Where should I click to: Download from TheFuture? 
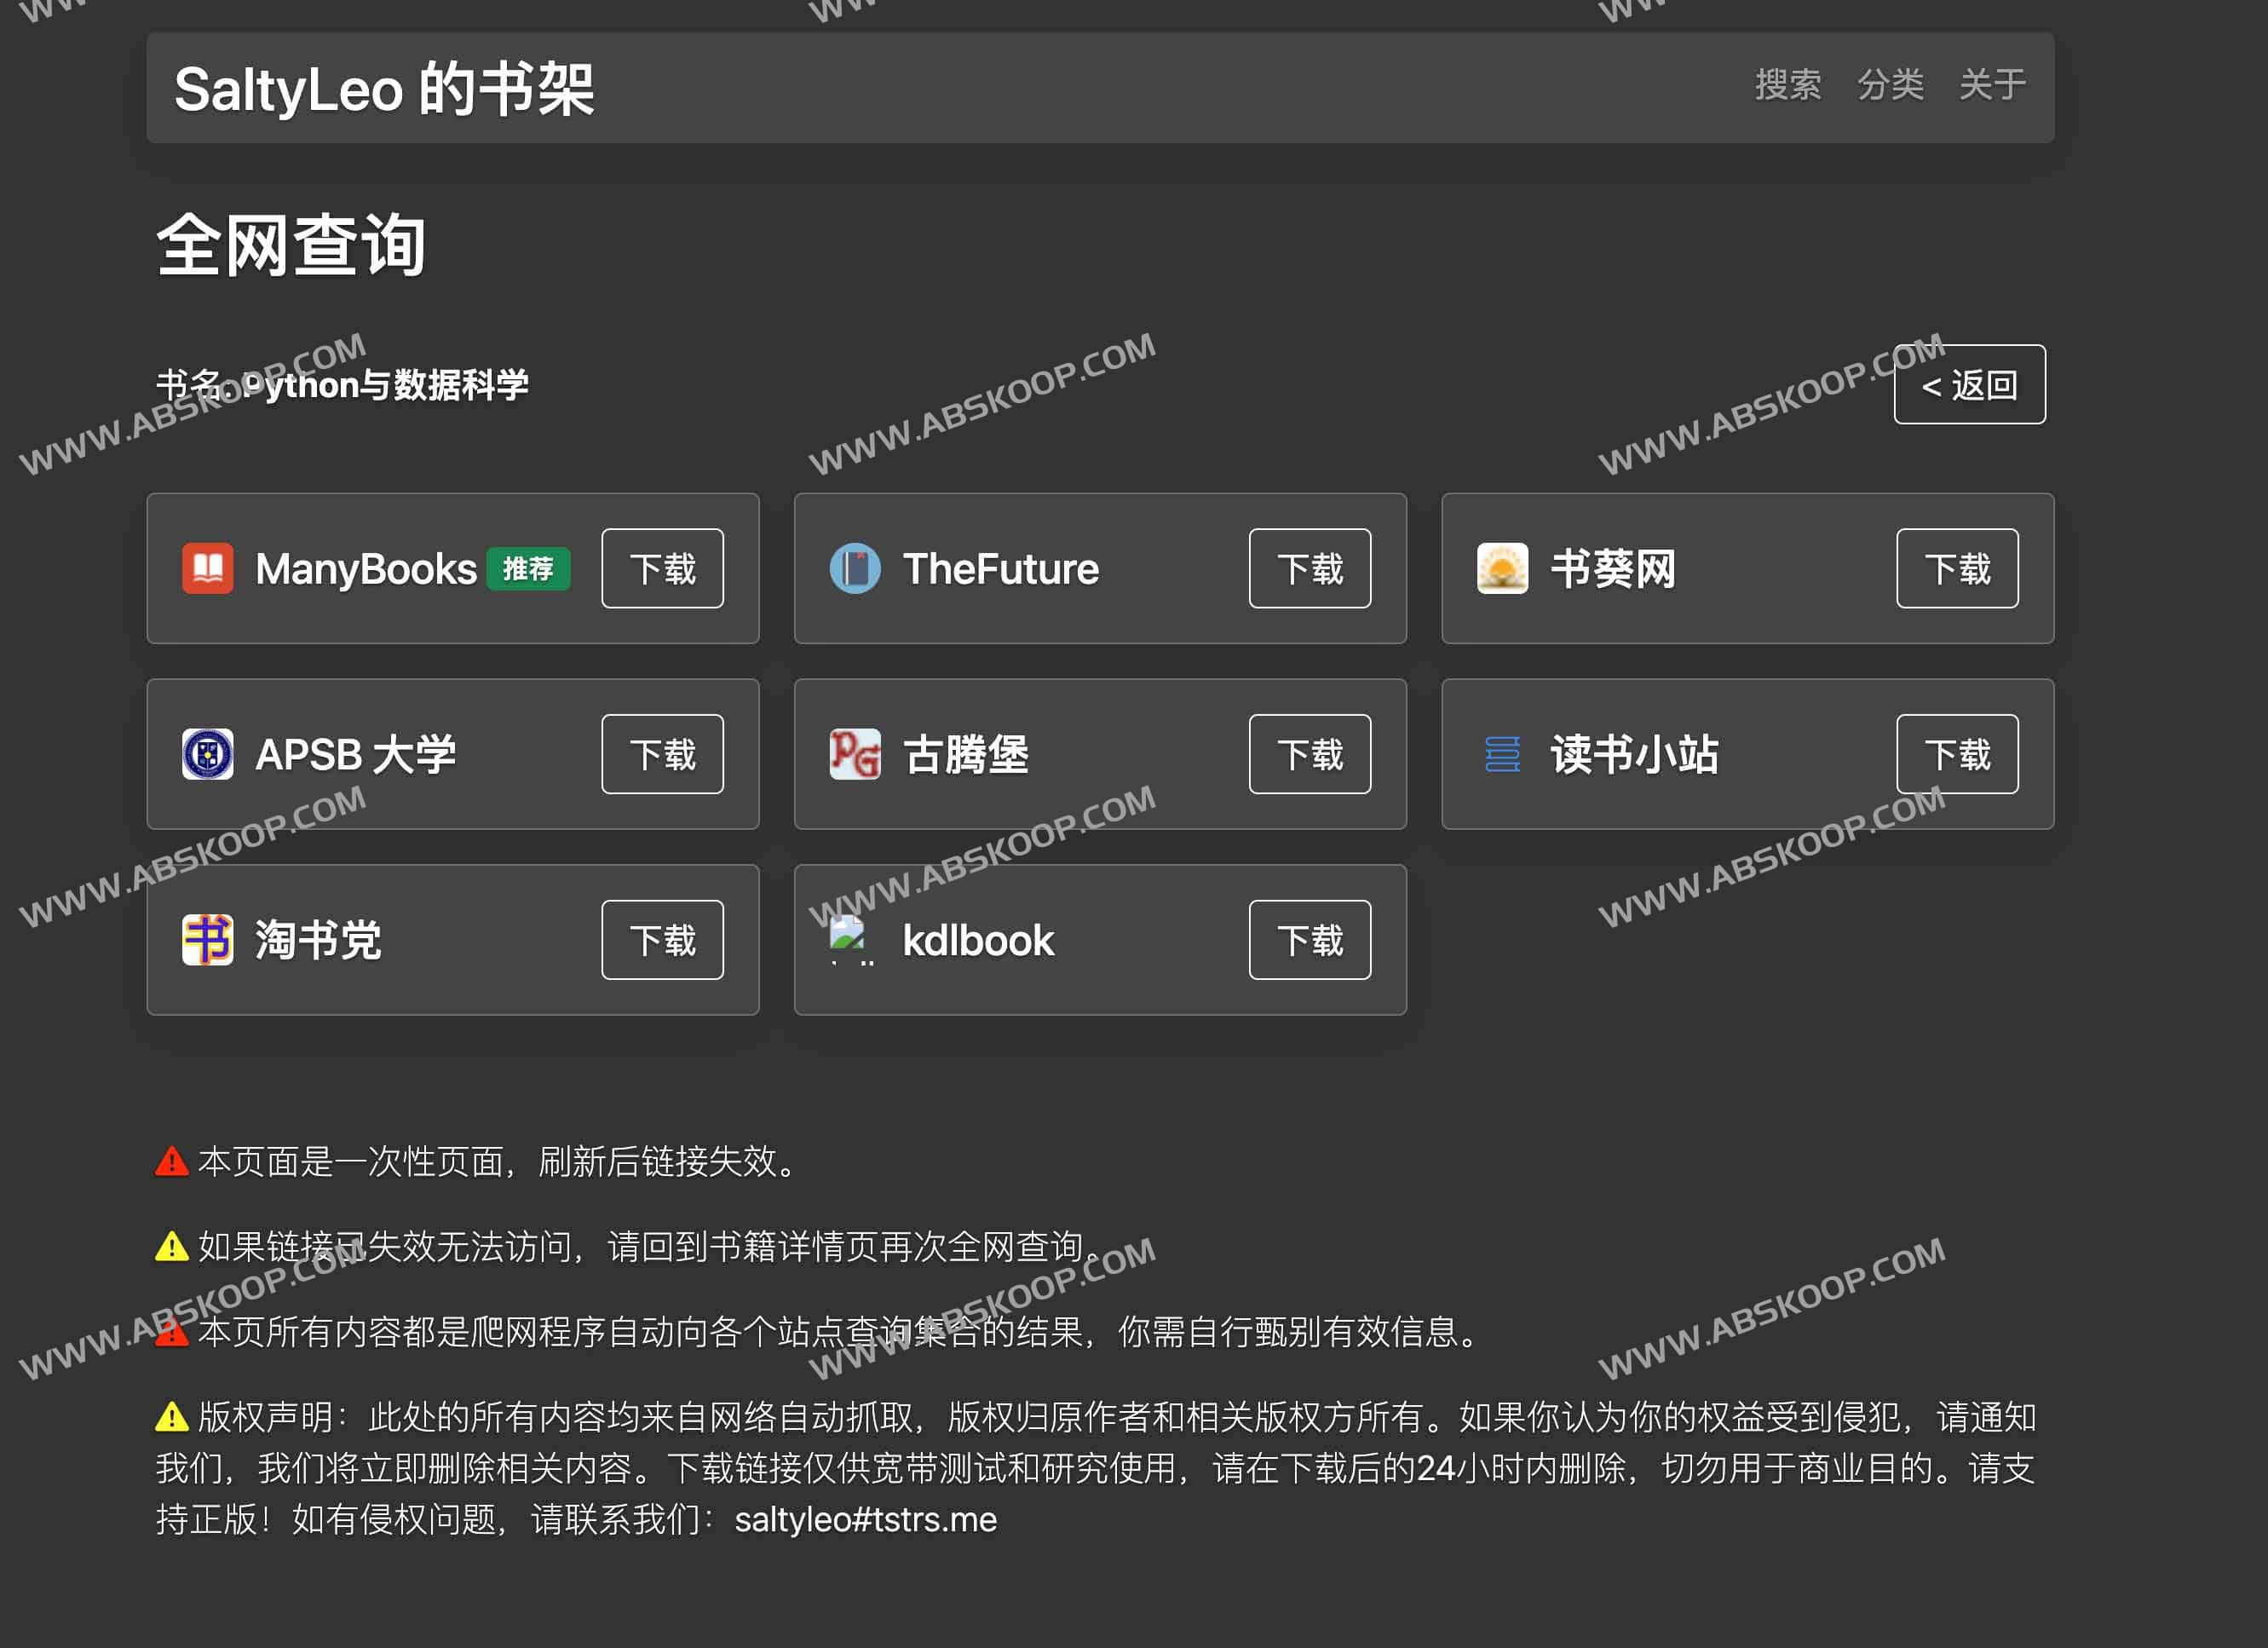[x=1309, y=568]
